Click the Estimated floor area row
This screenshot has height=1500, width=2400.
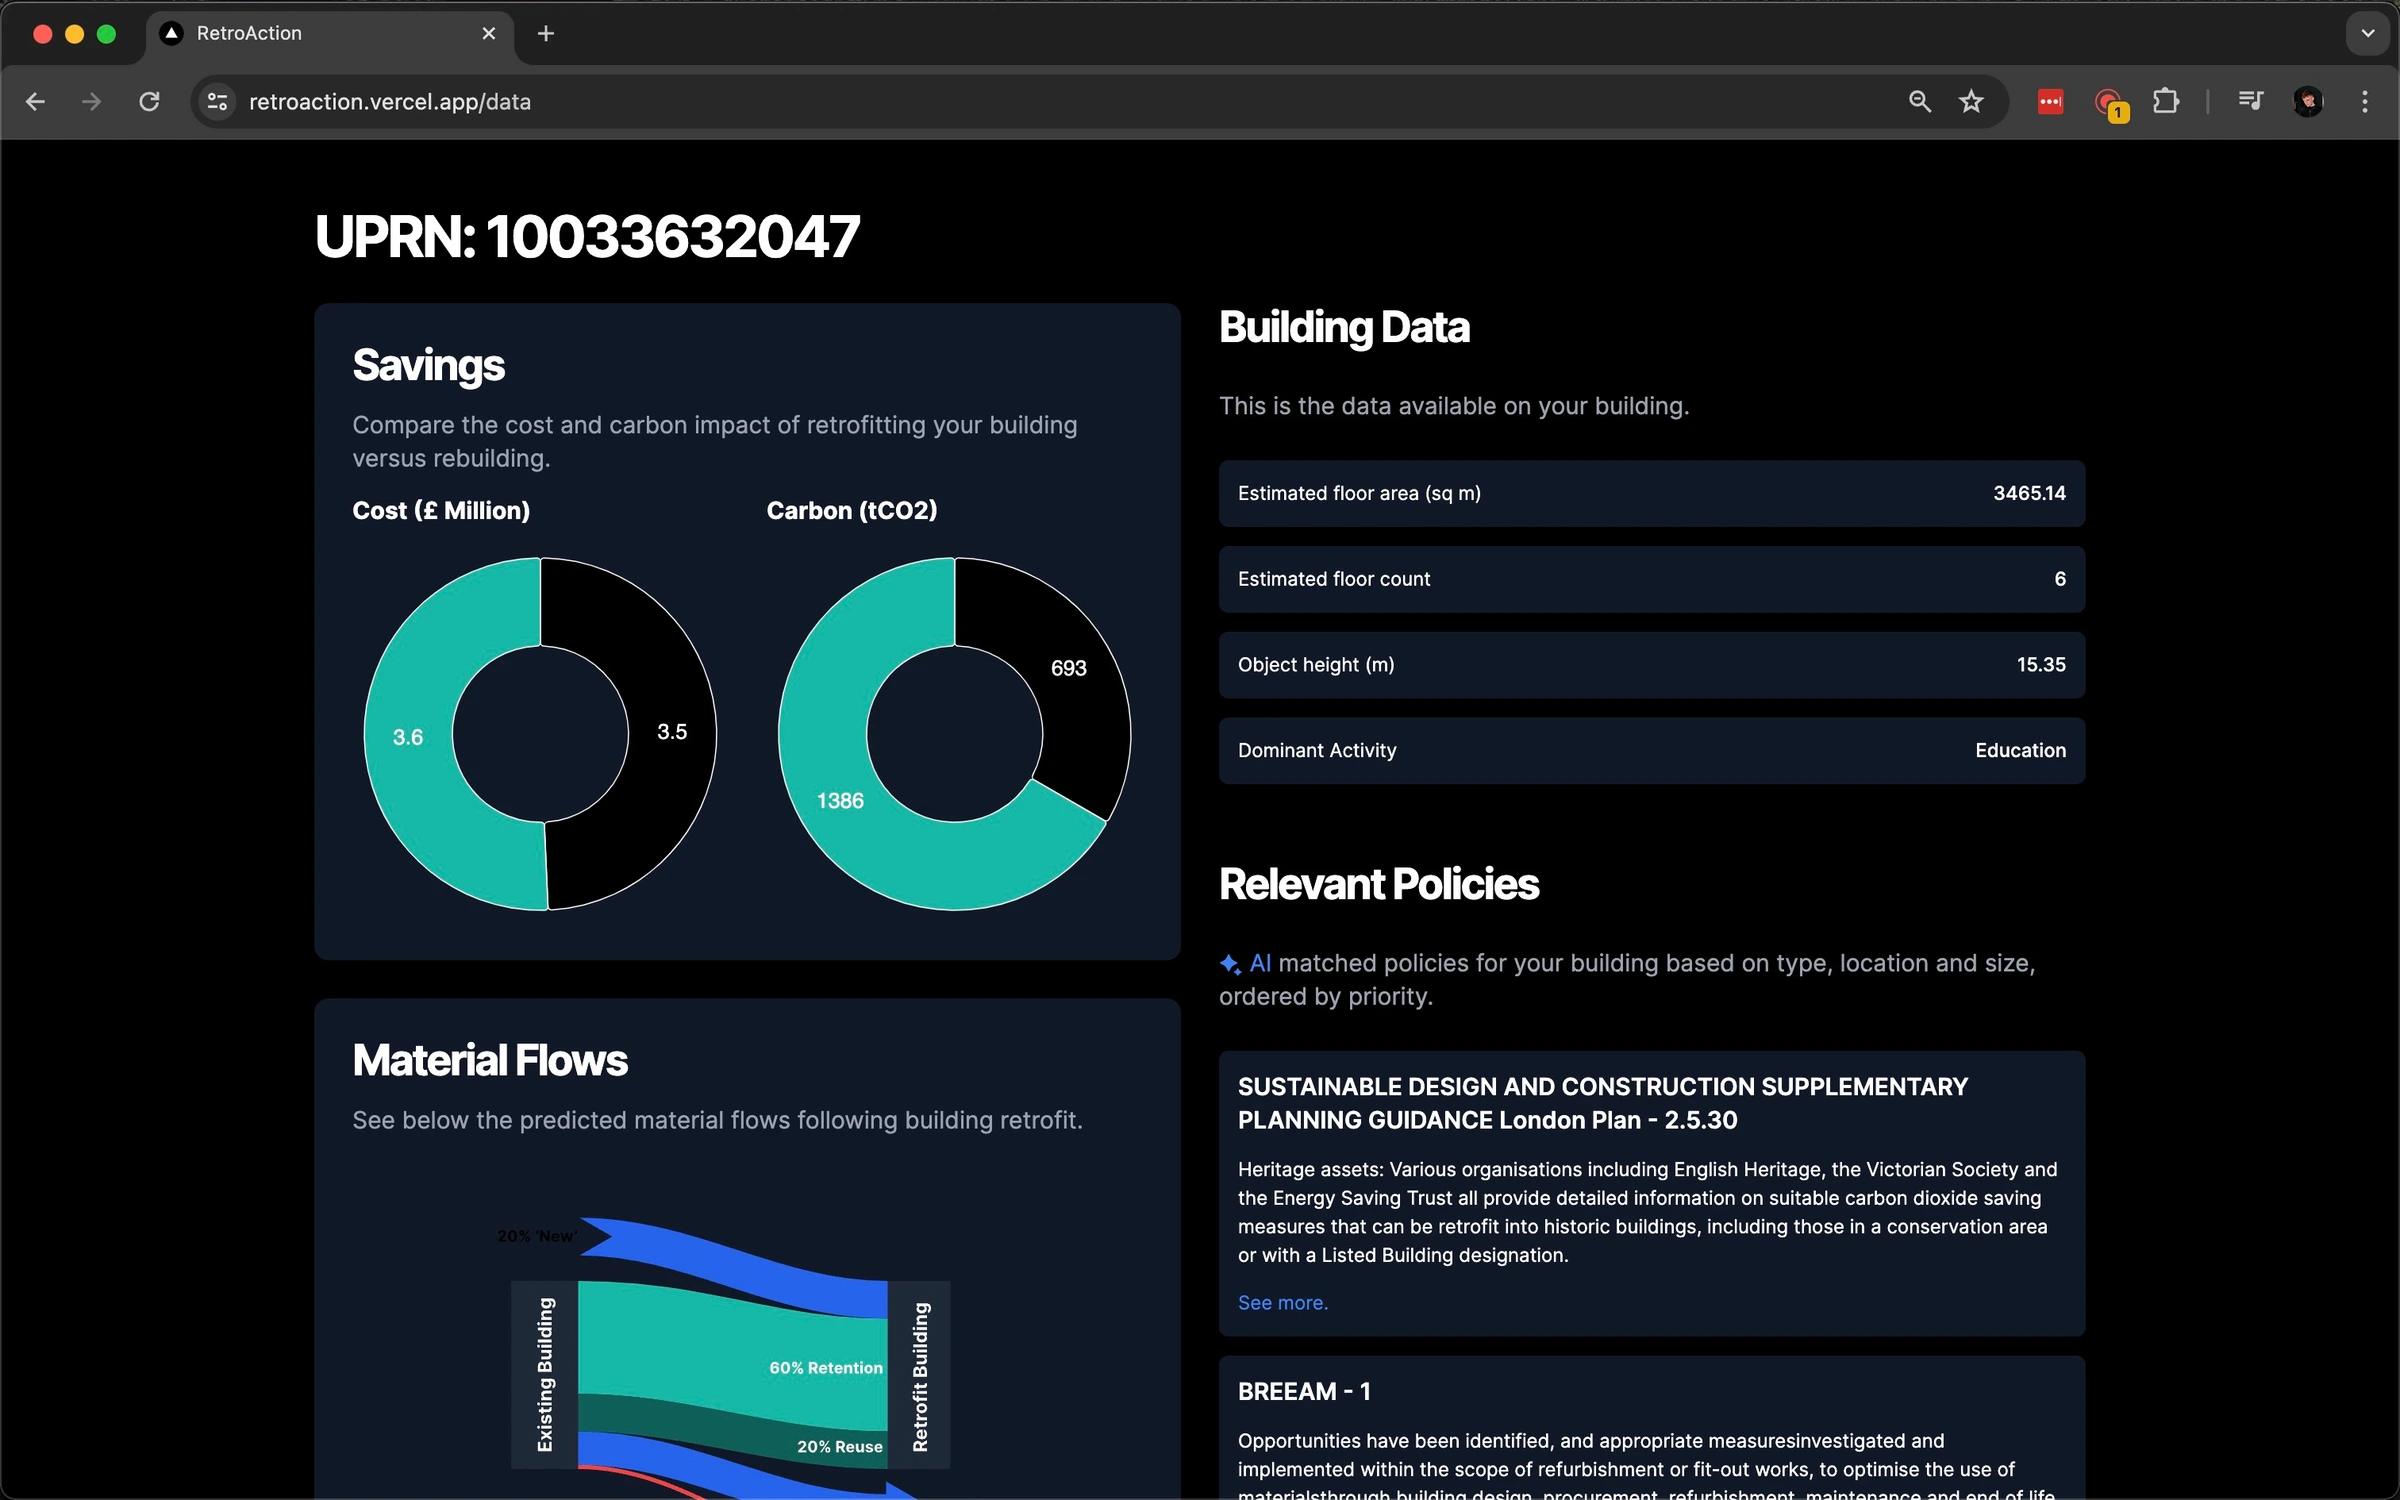pos(1651,494)
